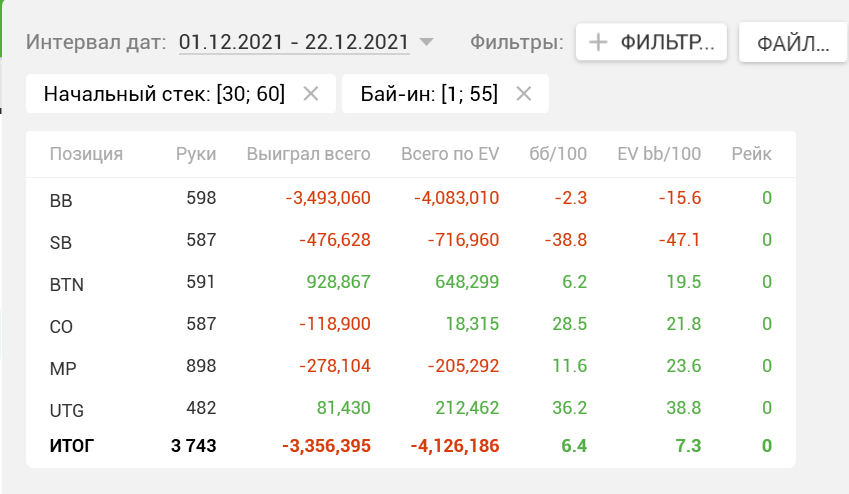Sort by the Рейк column header

[751, 154]
